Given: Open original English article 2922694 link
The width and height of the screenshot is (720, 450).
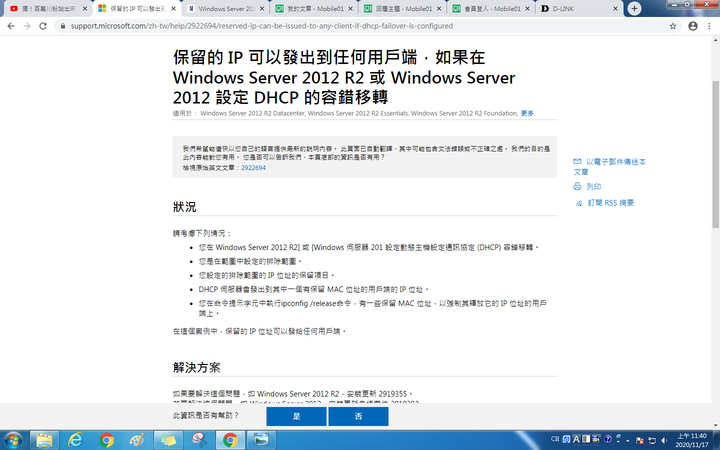Looking at the screenshot, I should click(x=253, y=168).
